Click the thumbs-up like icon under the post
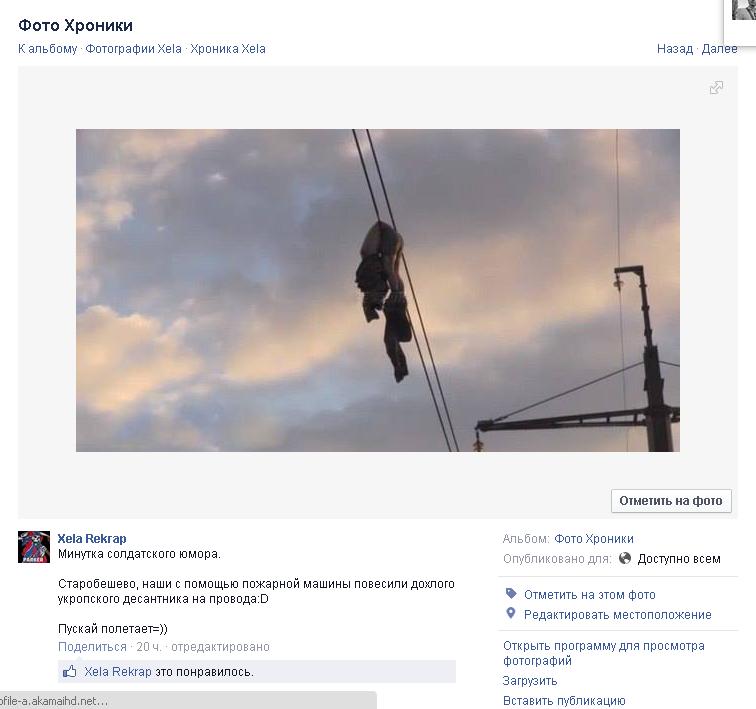Viewport: 756px width, 709px height. point(71,672)
